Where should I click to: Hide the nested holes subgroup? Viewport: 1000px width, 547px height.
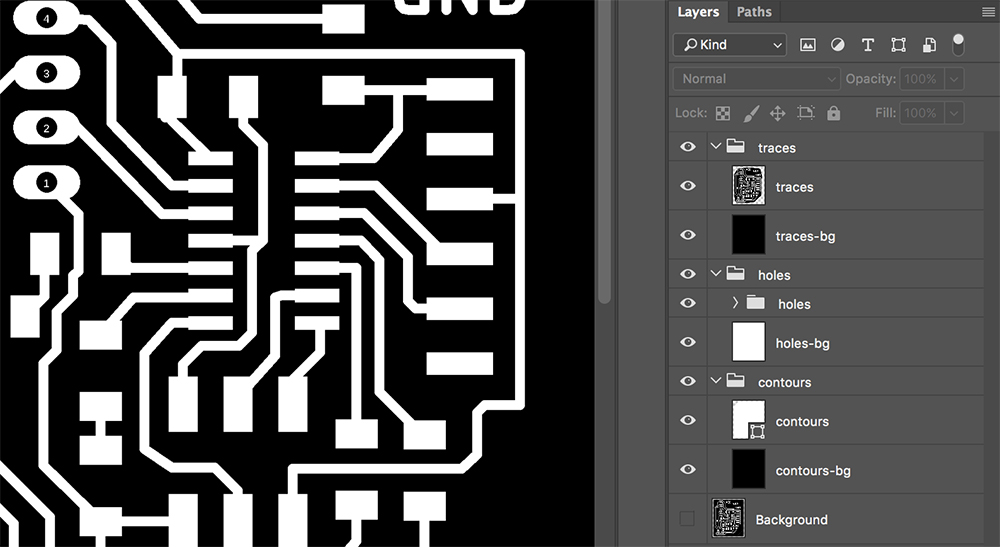pyautogui.click(x=688, y=303)
